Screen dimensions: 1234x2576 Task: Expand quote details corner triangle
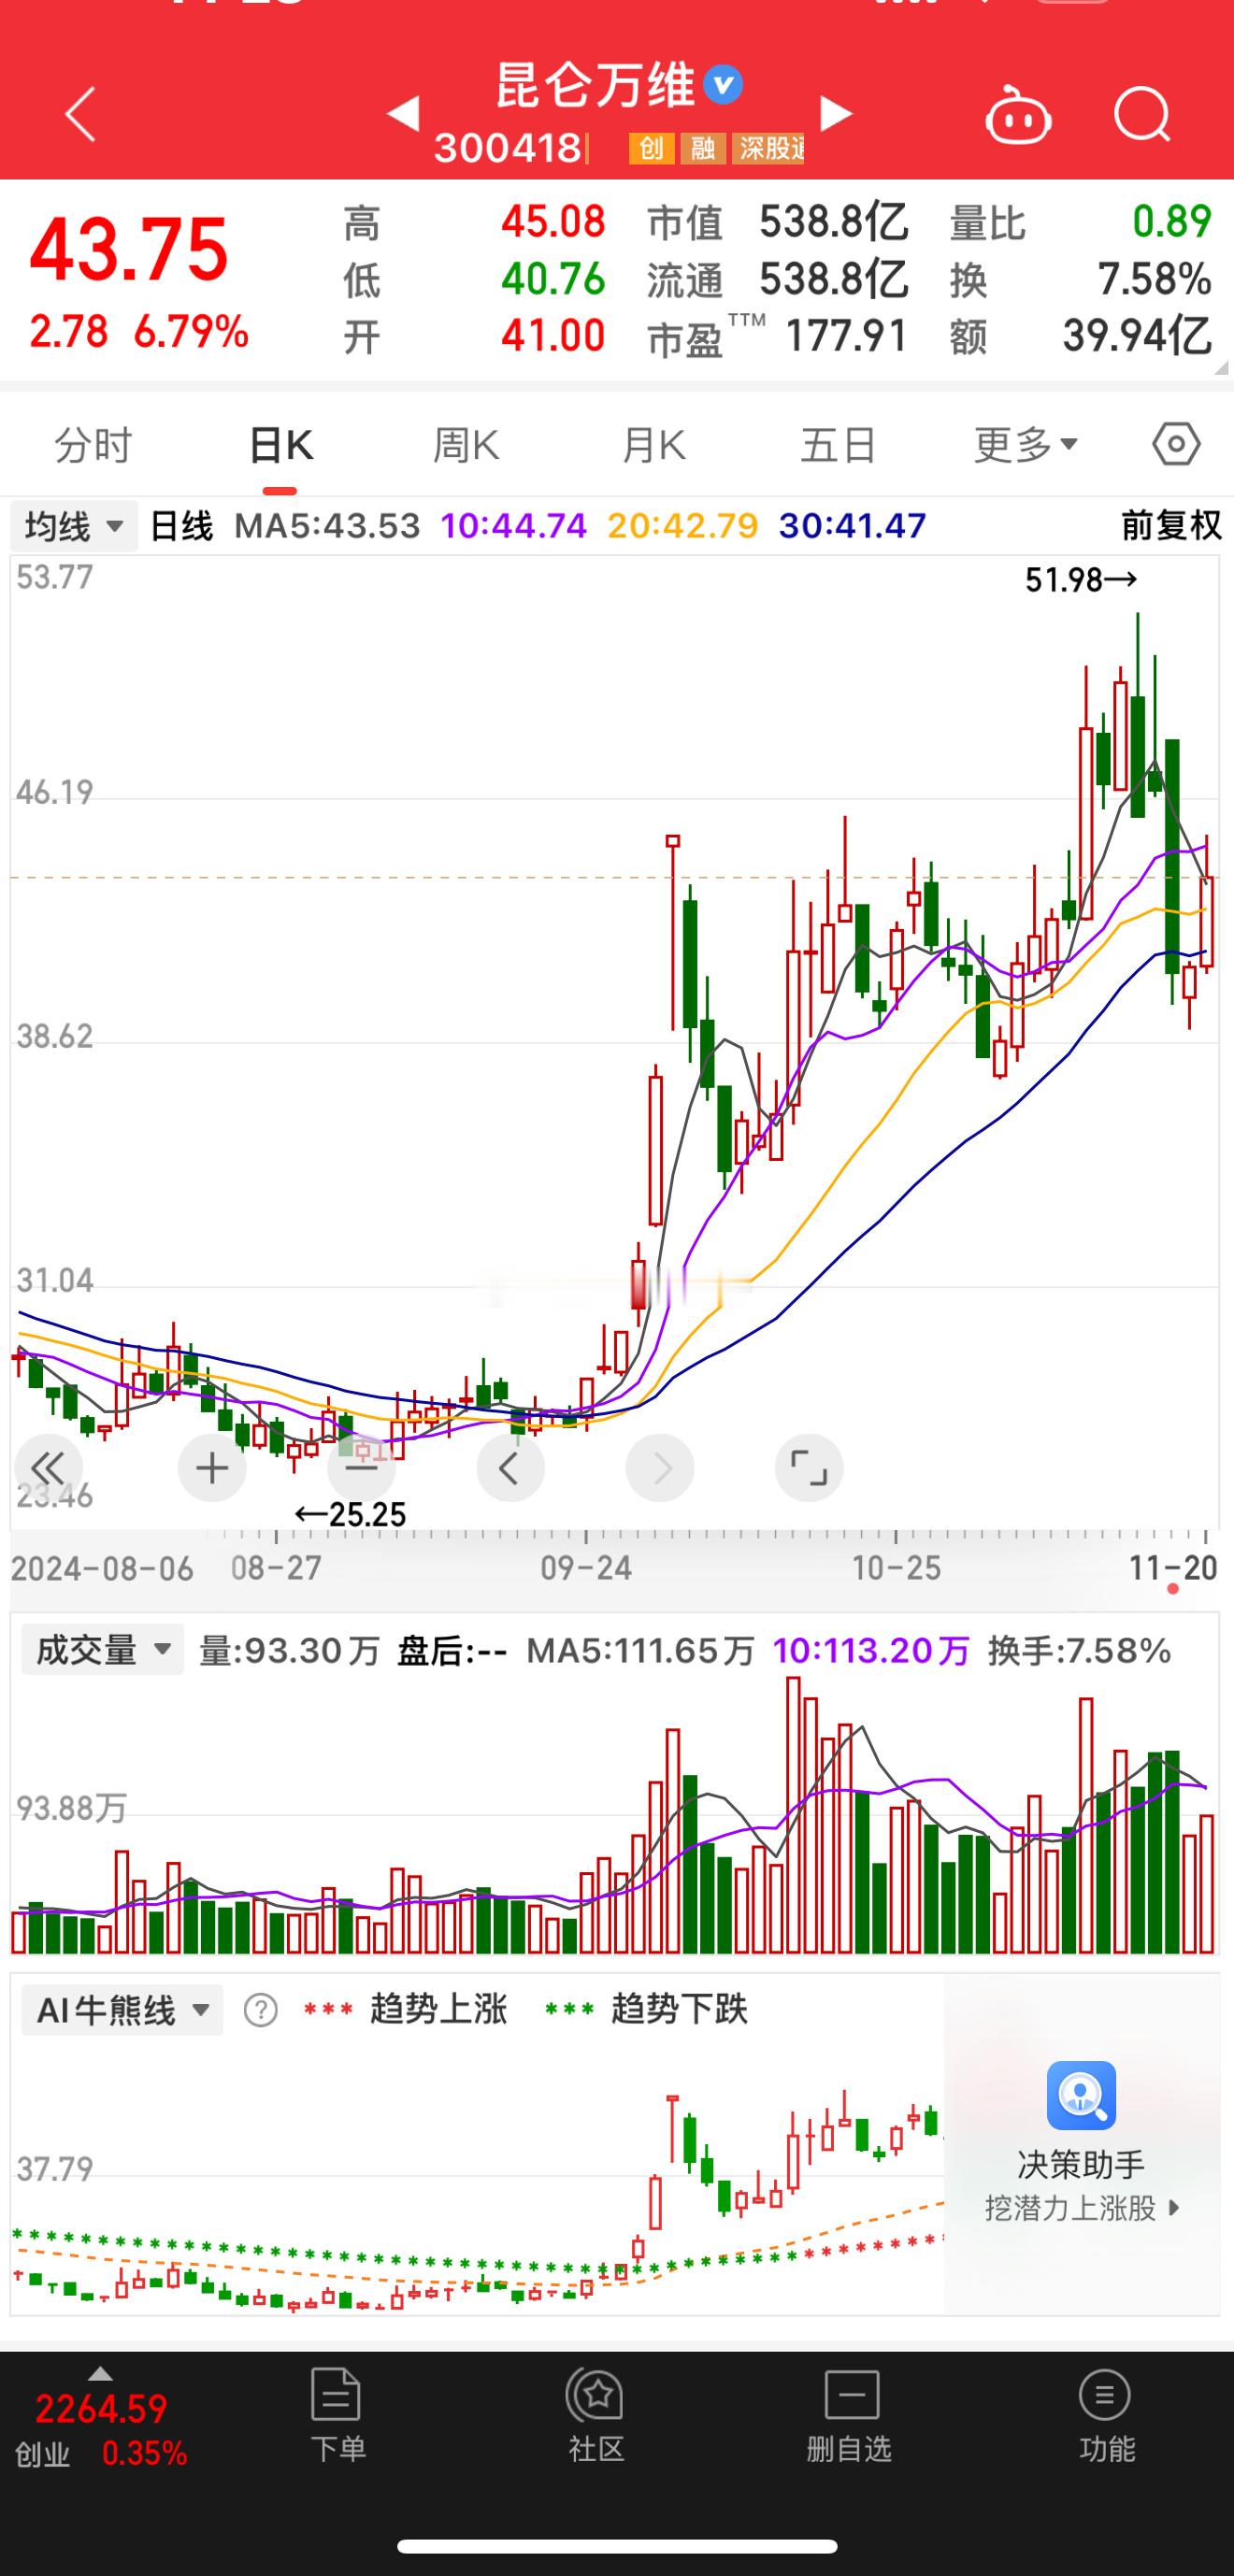click(x=1221, y=368)
